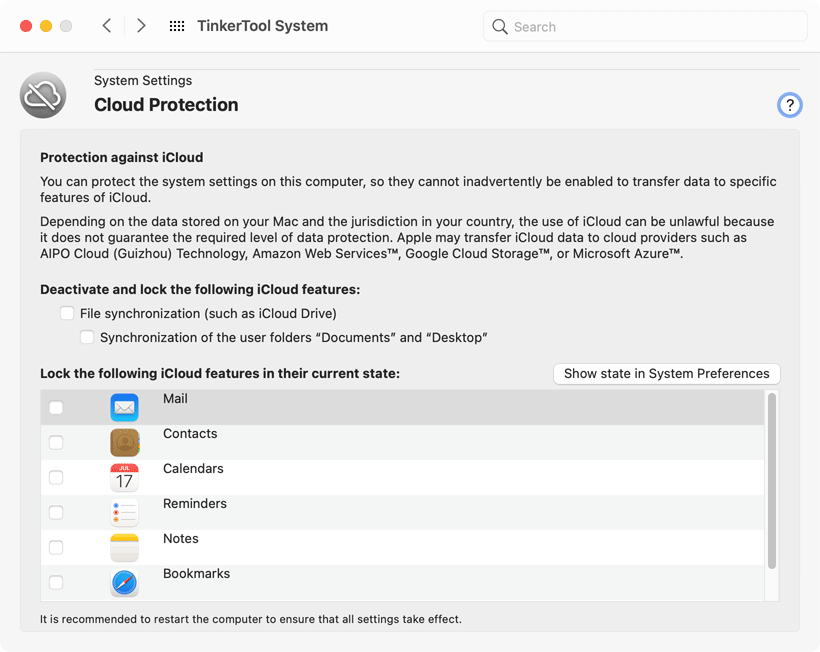Click the restart recommendation note
The height and width of the screenshot is (652, 820).
click(250, 620)
